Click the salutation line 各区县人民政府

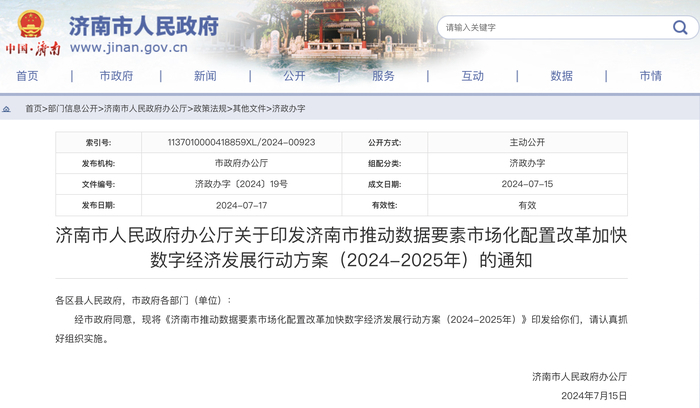tap(144, 300)
